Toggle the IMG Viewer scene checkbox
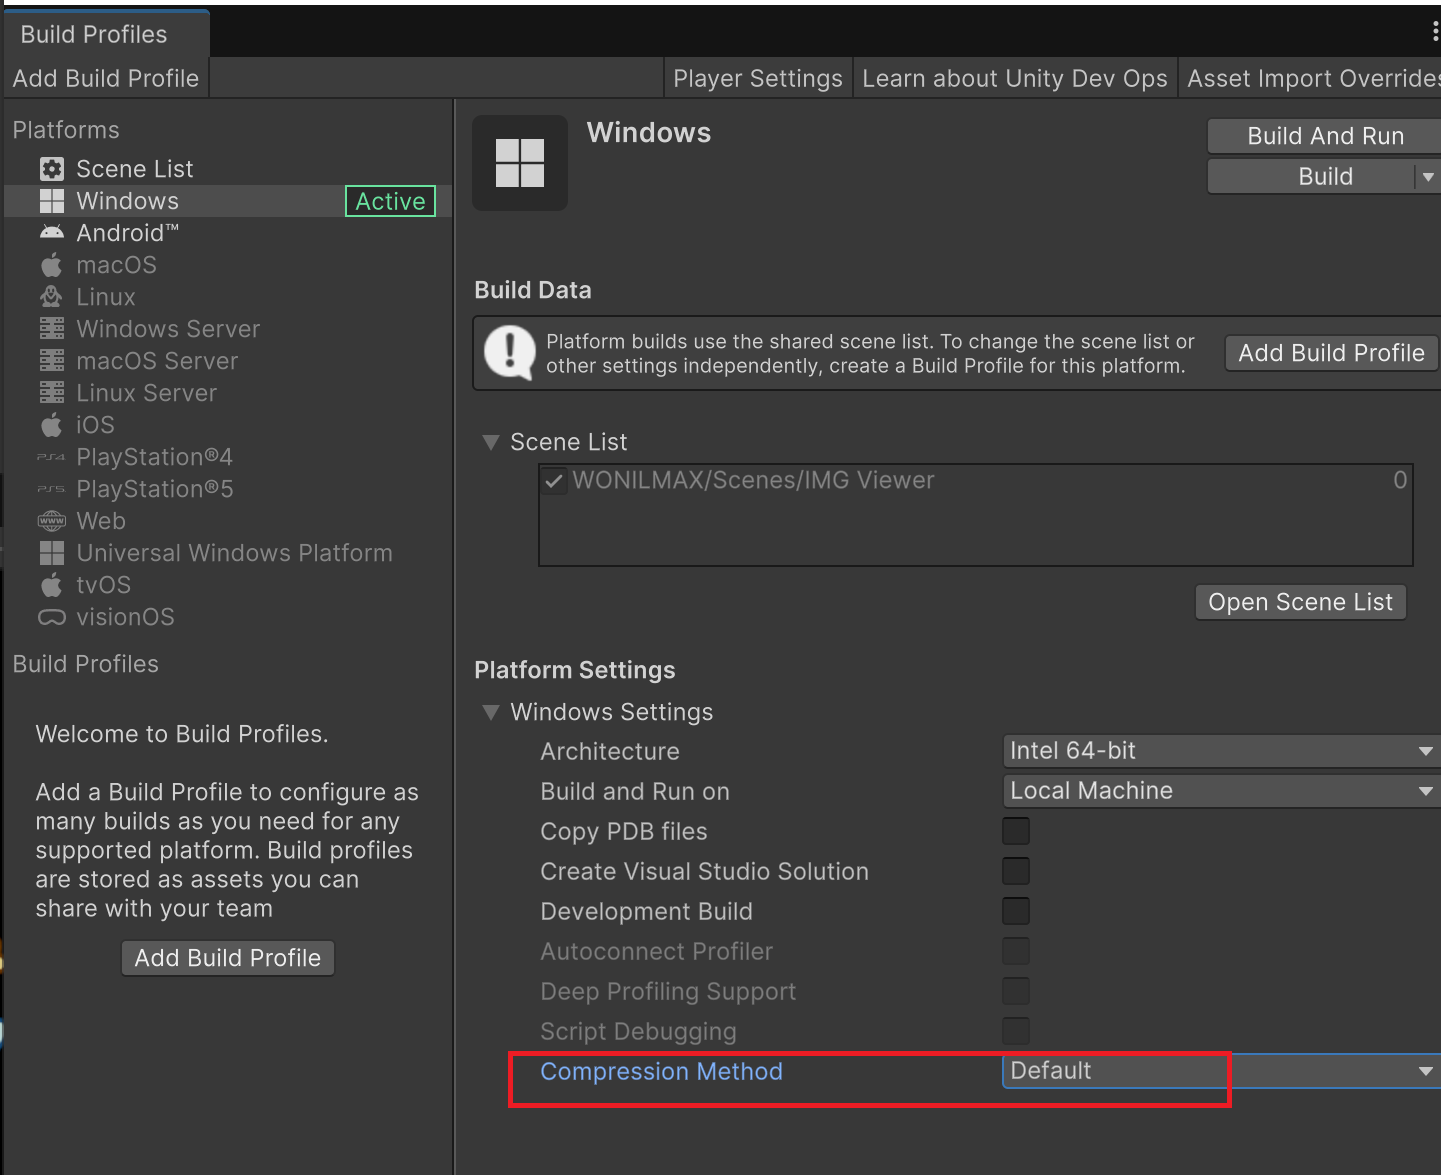 pyautogui.click(x=553, y=481)
